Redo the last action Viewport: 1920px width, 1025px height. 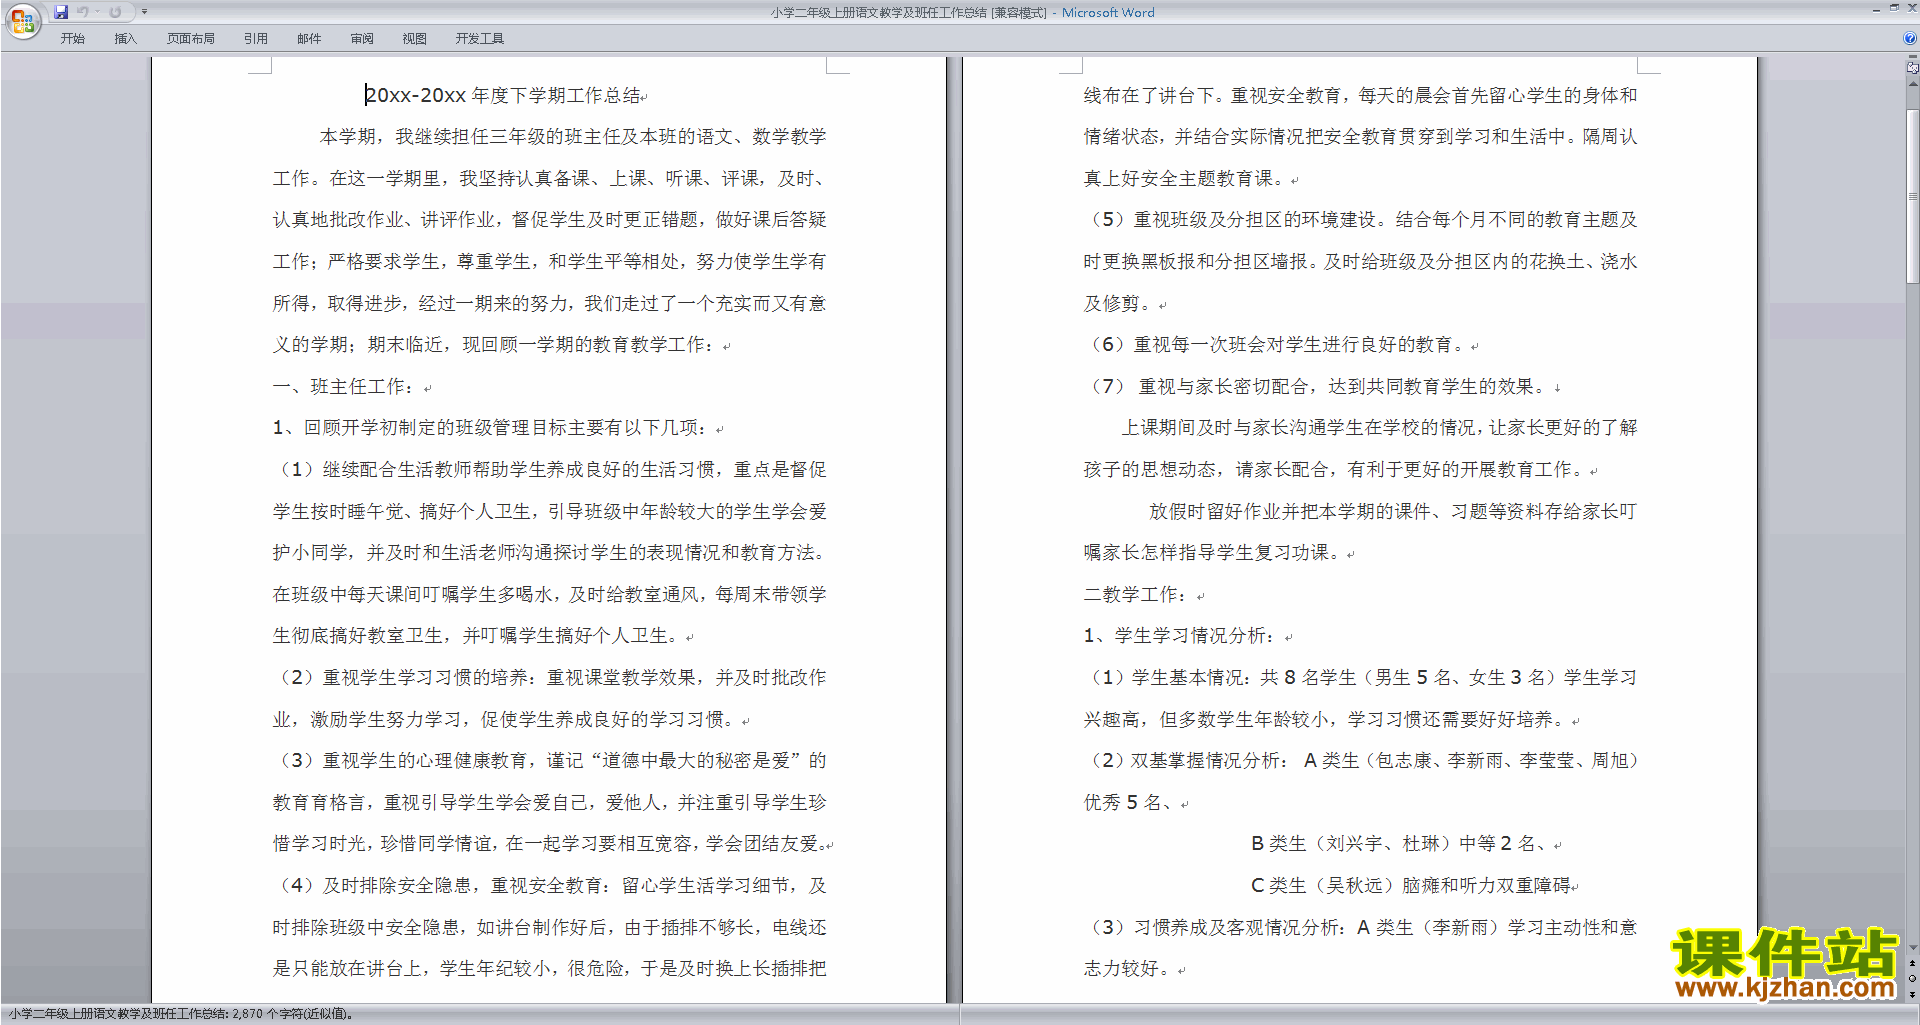[115, 12]
